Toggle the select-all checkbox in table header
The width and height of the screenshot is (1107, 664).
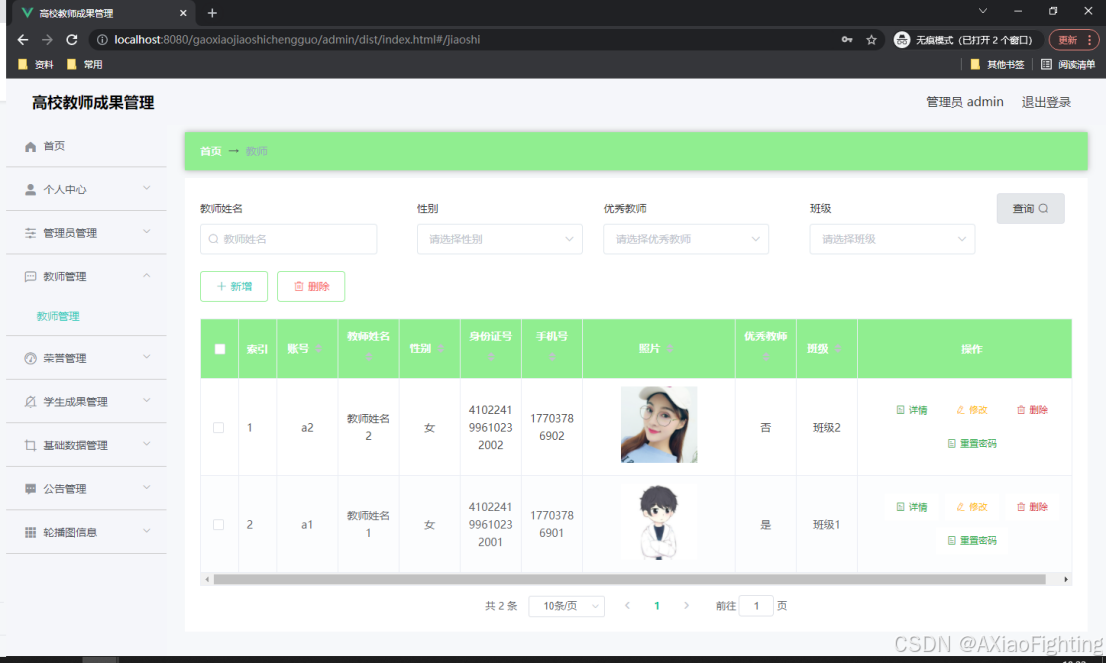click(x=220, y=349)
